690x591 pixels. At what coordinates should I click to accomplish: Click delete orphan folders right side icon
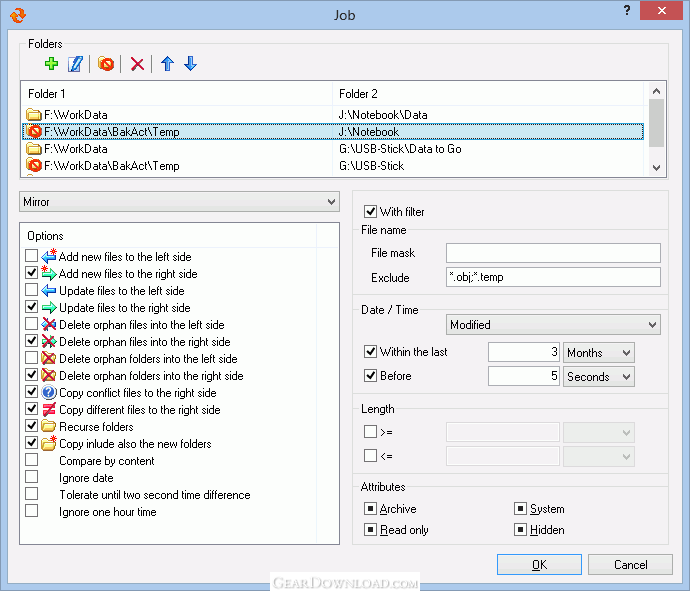tap(48, 375)
